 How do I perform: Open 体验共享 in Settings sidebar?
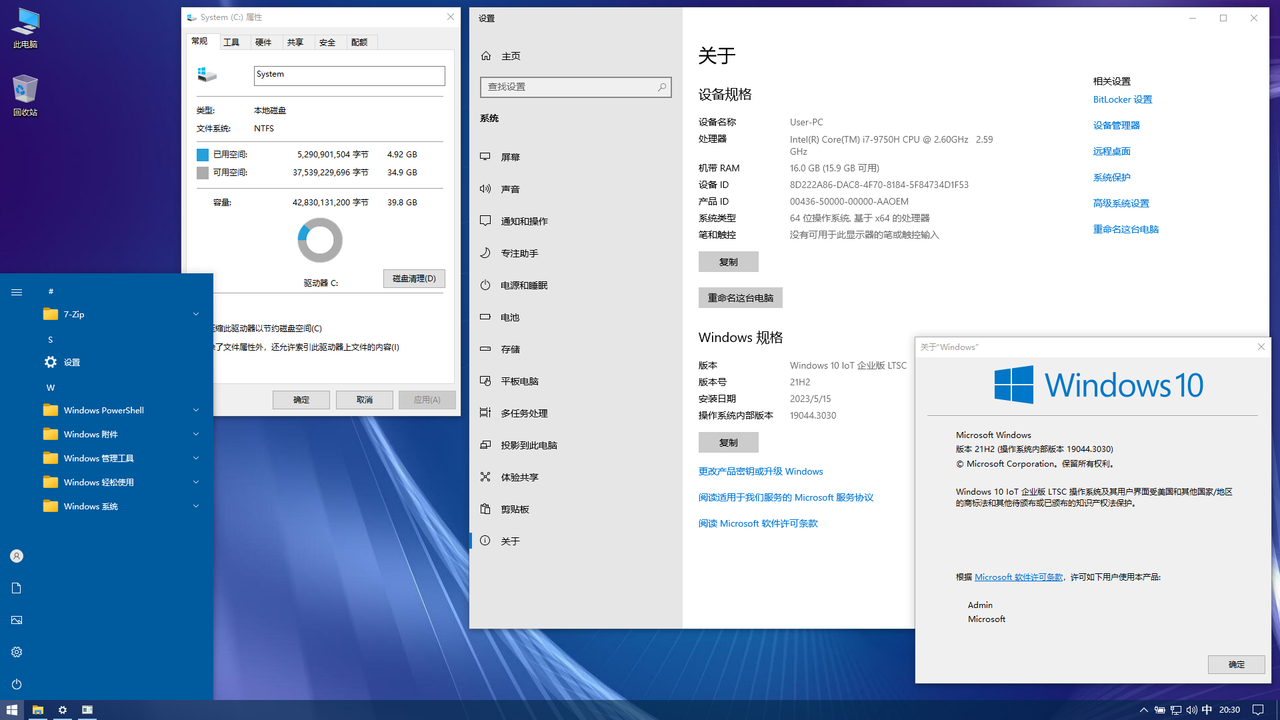coord(576,477)
